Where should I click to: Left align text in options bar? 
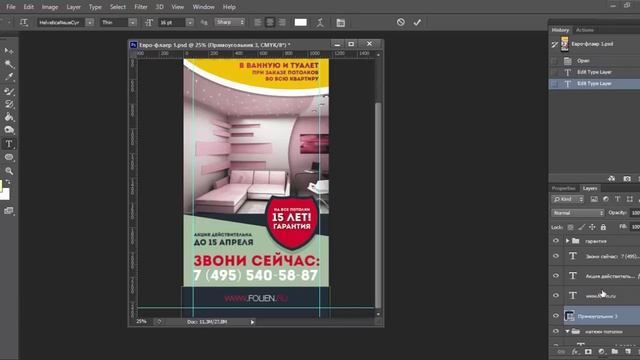[258, 22]
